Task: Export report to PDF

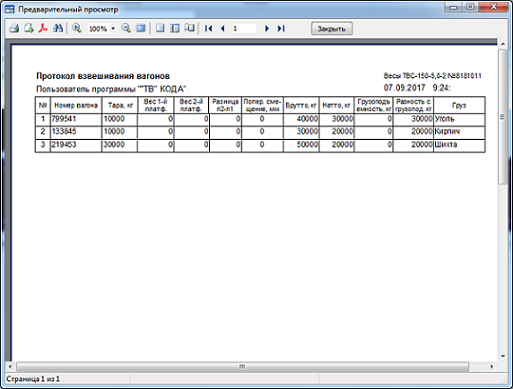Action: point(43,28)
